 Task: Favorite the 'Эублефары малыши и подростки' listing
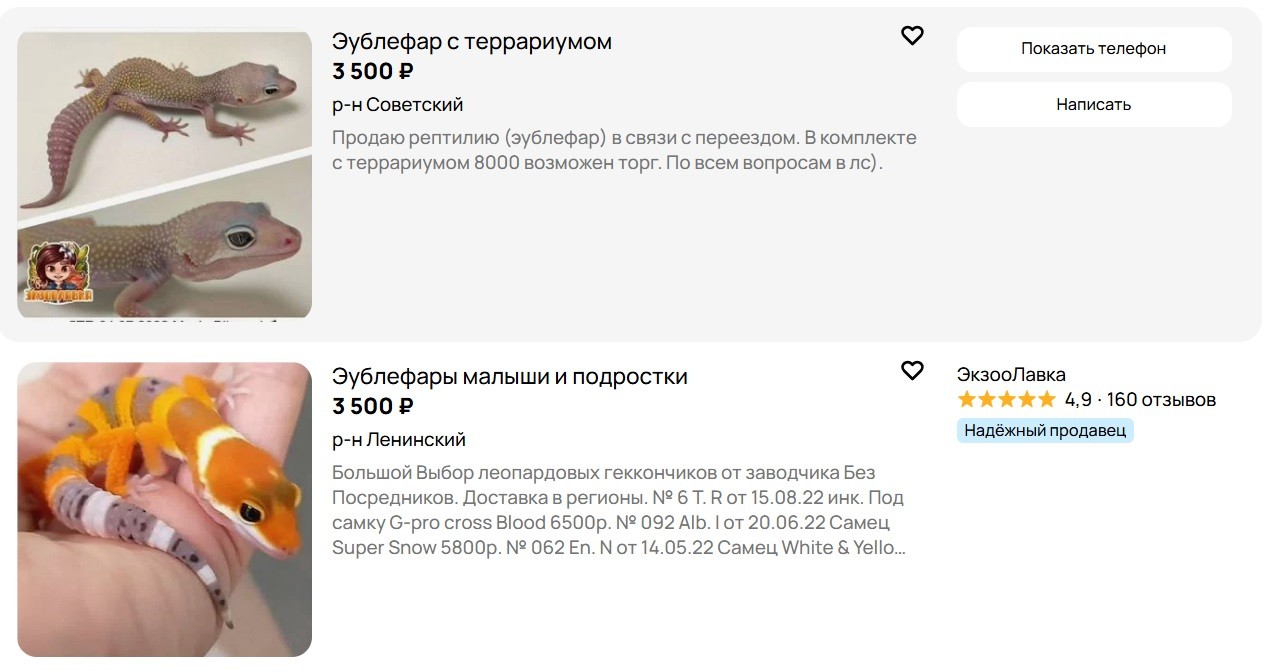point(912,371)
